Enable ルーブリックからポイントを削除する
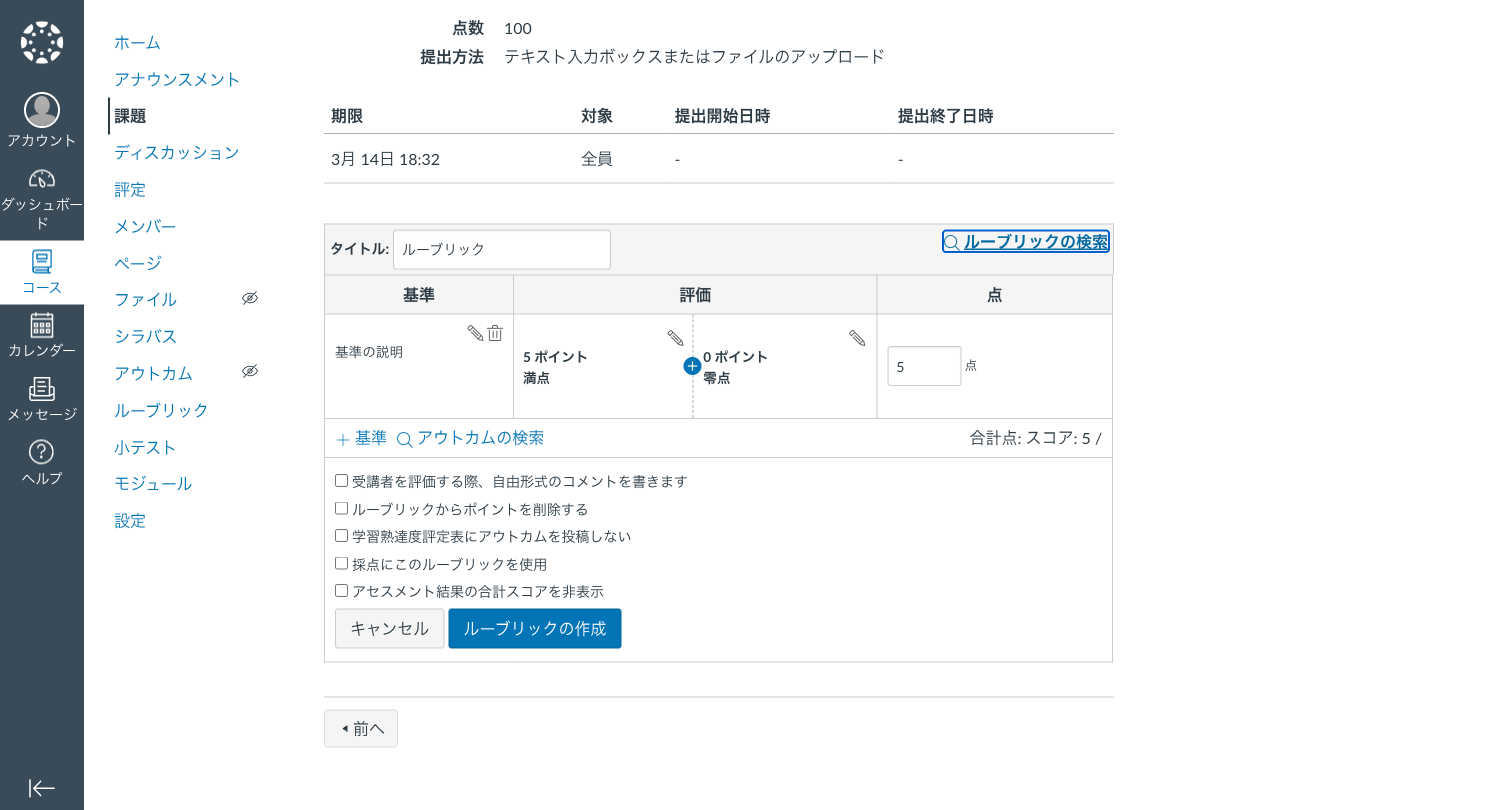 click(341, 508)
